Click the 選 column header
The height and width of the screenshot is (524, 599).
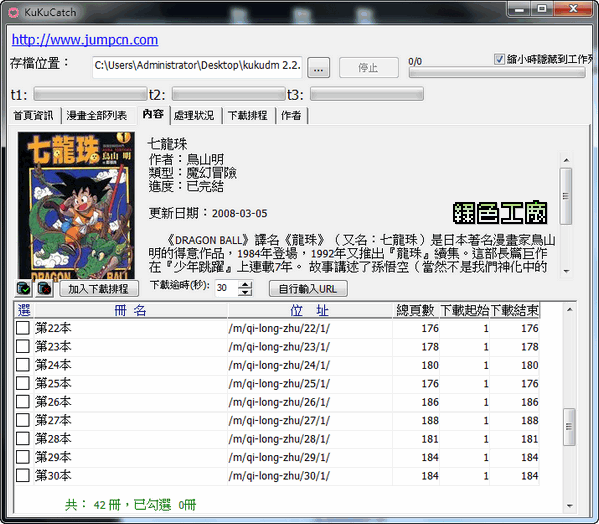coord(24,310)
